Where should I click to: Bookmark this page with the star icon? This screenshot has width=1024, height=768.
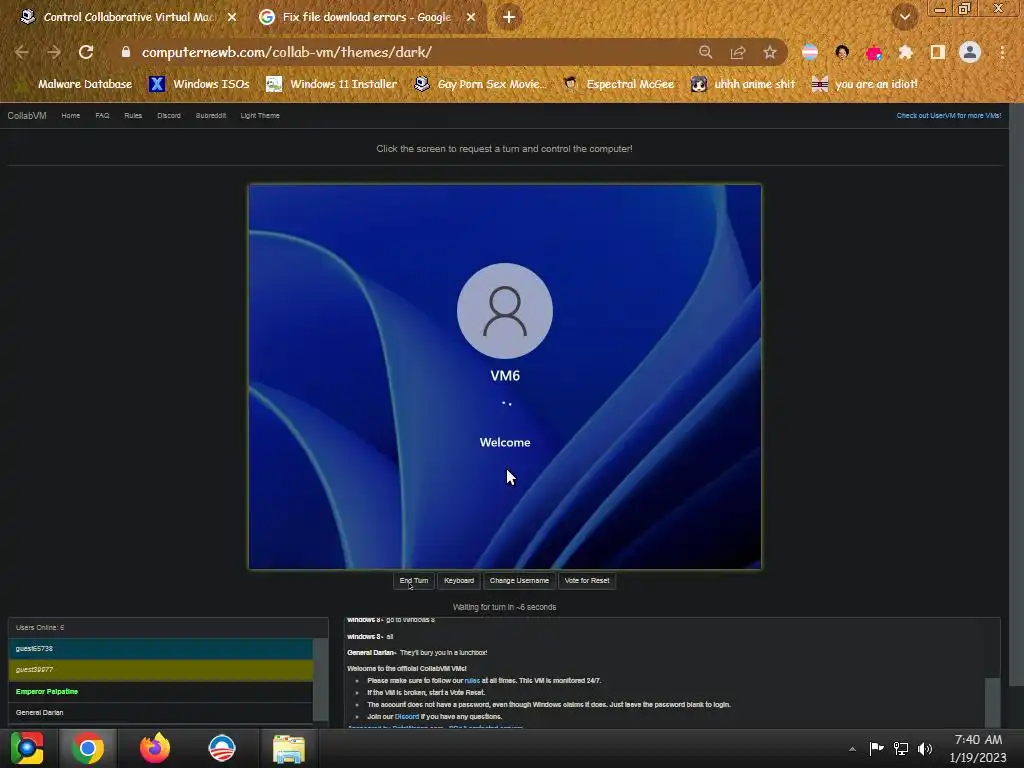pos(770,52)
